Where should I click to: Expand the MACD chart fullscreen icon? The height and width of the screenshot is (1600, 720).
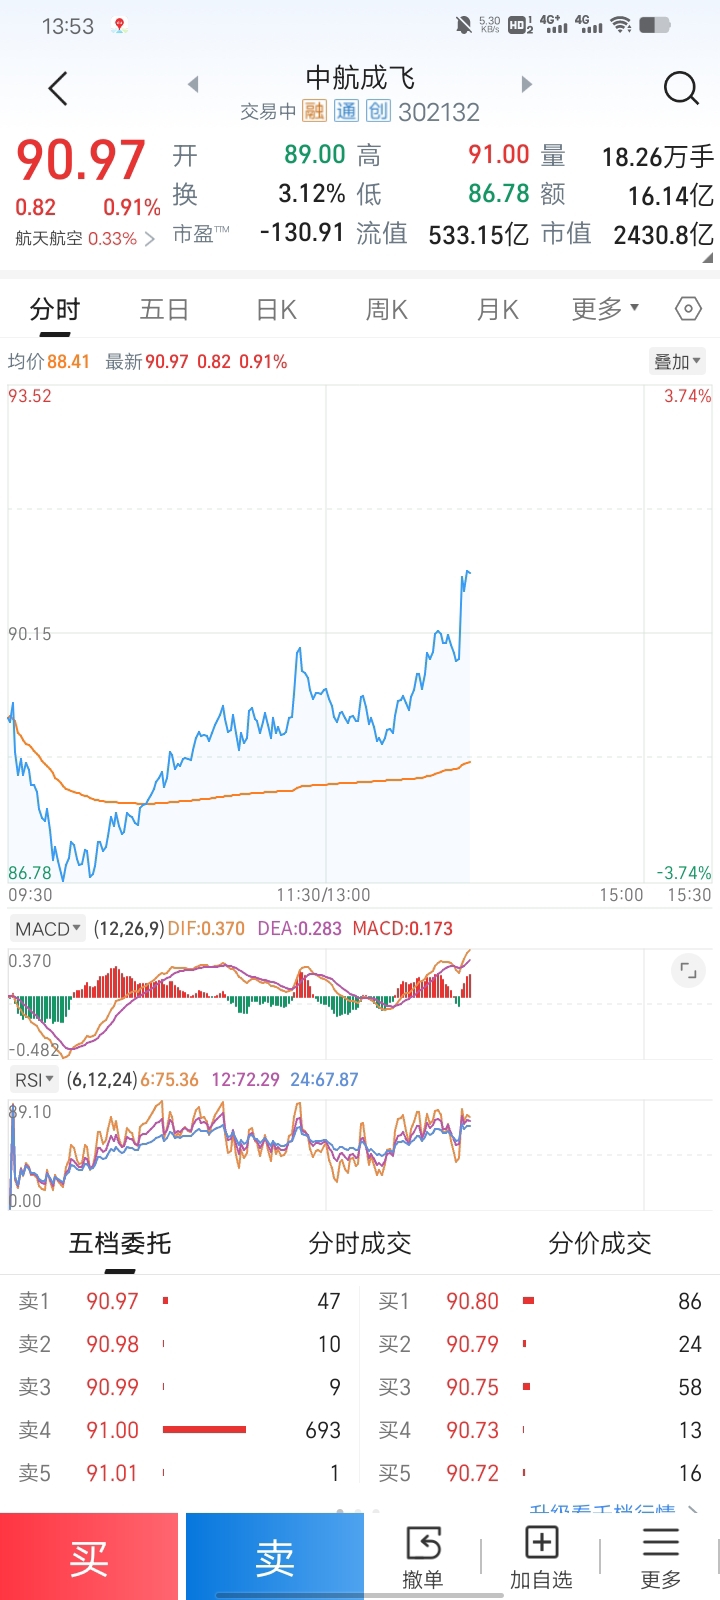(x=688, y=970)
